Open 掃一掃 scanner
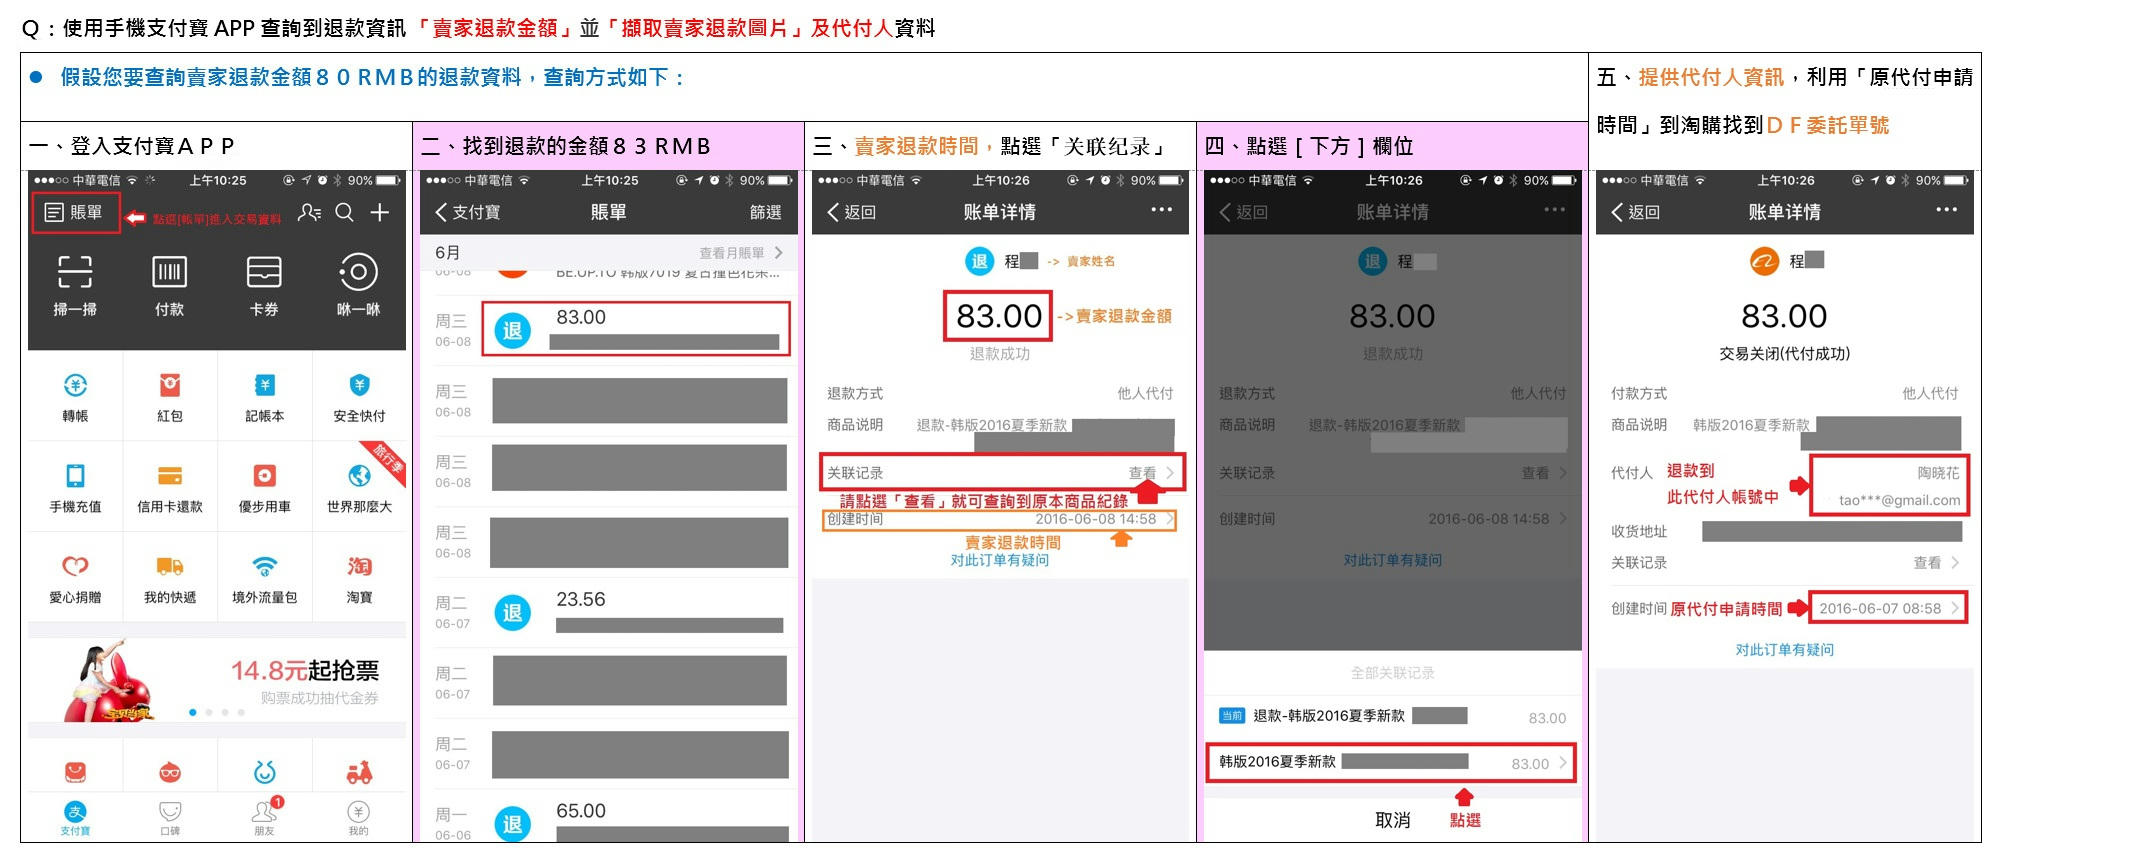 75,285
